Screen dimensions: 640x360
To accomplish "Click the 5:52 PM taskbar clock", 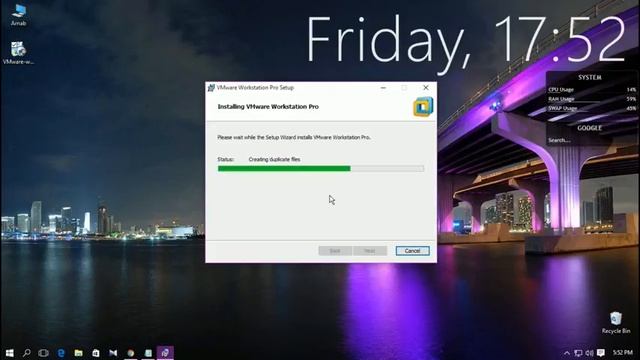I will [x=622, y=353].
